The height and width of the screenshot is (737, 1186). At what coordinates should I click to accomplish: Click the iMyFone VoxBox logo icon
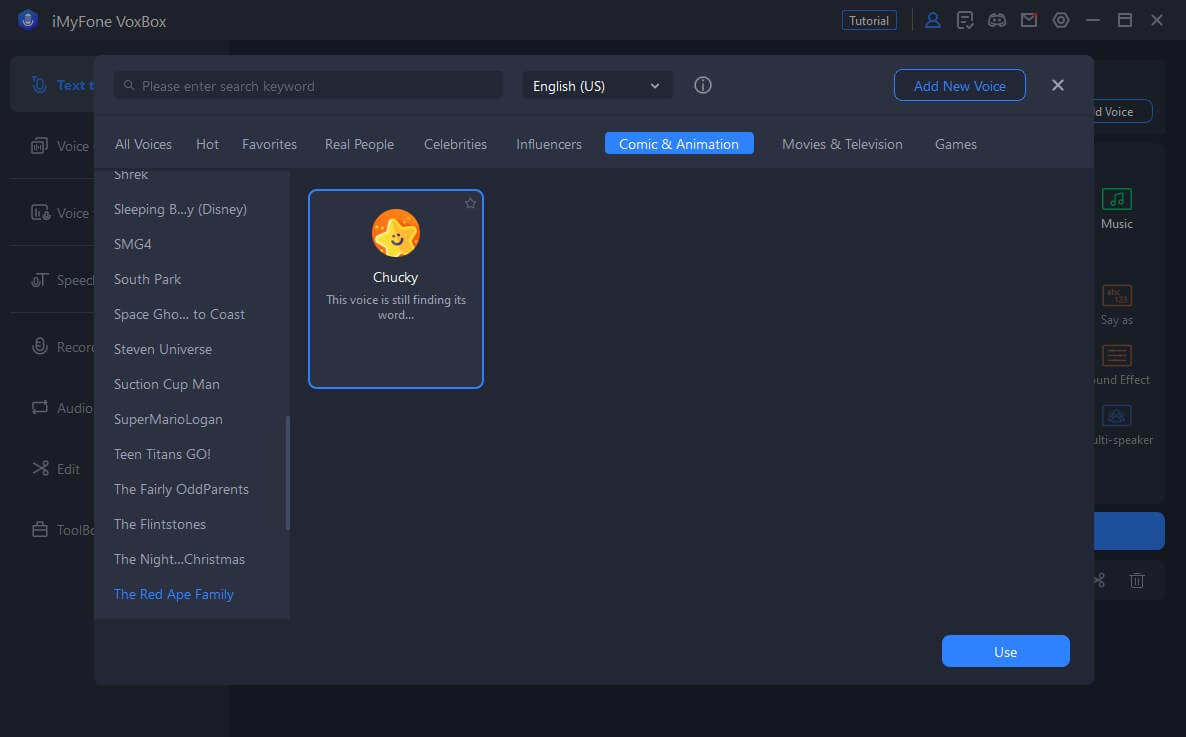(x=28, y=20)
